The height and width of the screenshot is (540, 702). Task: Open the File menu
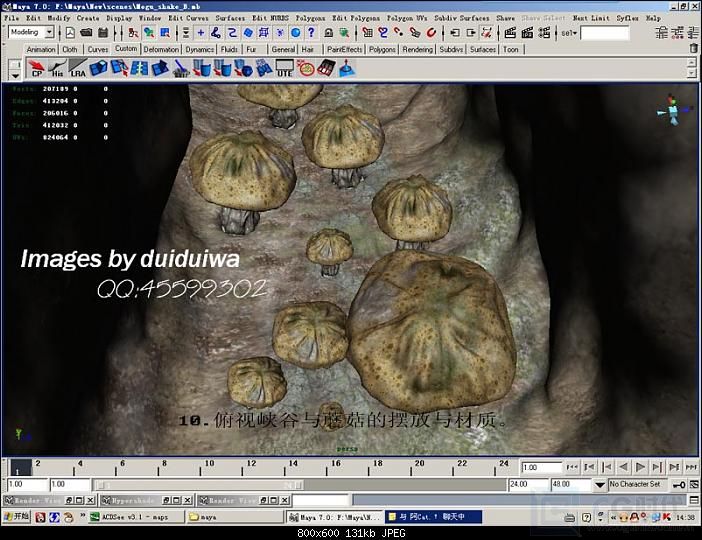tap(12, 18)
